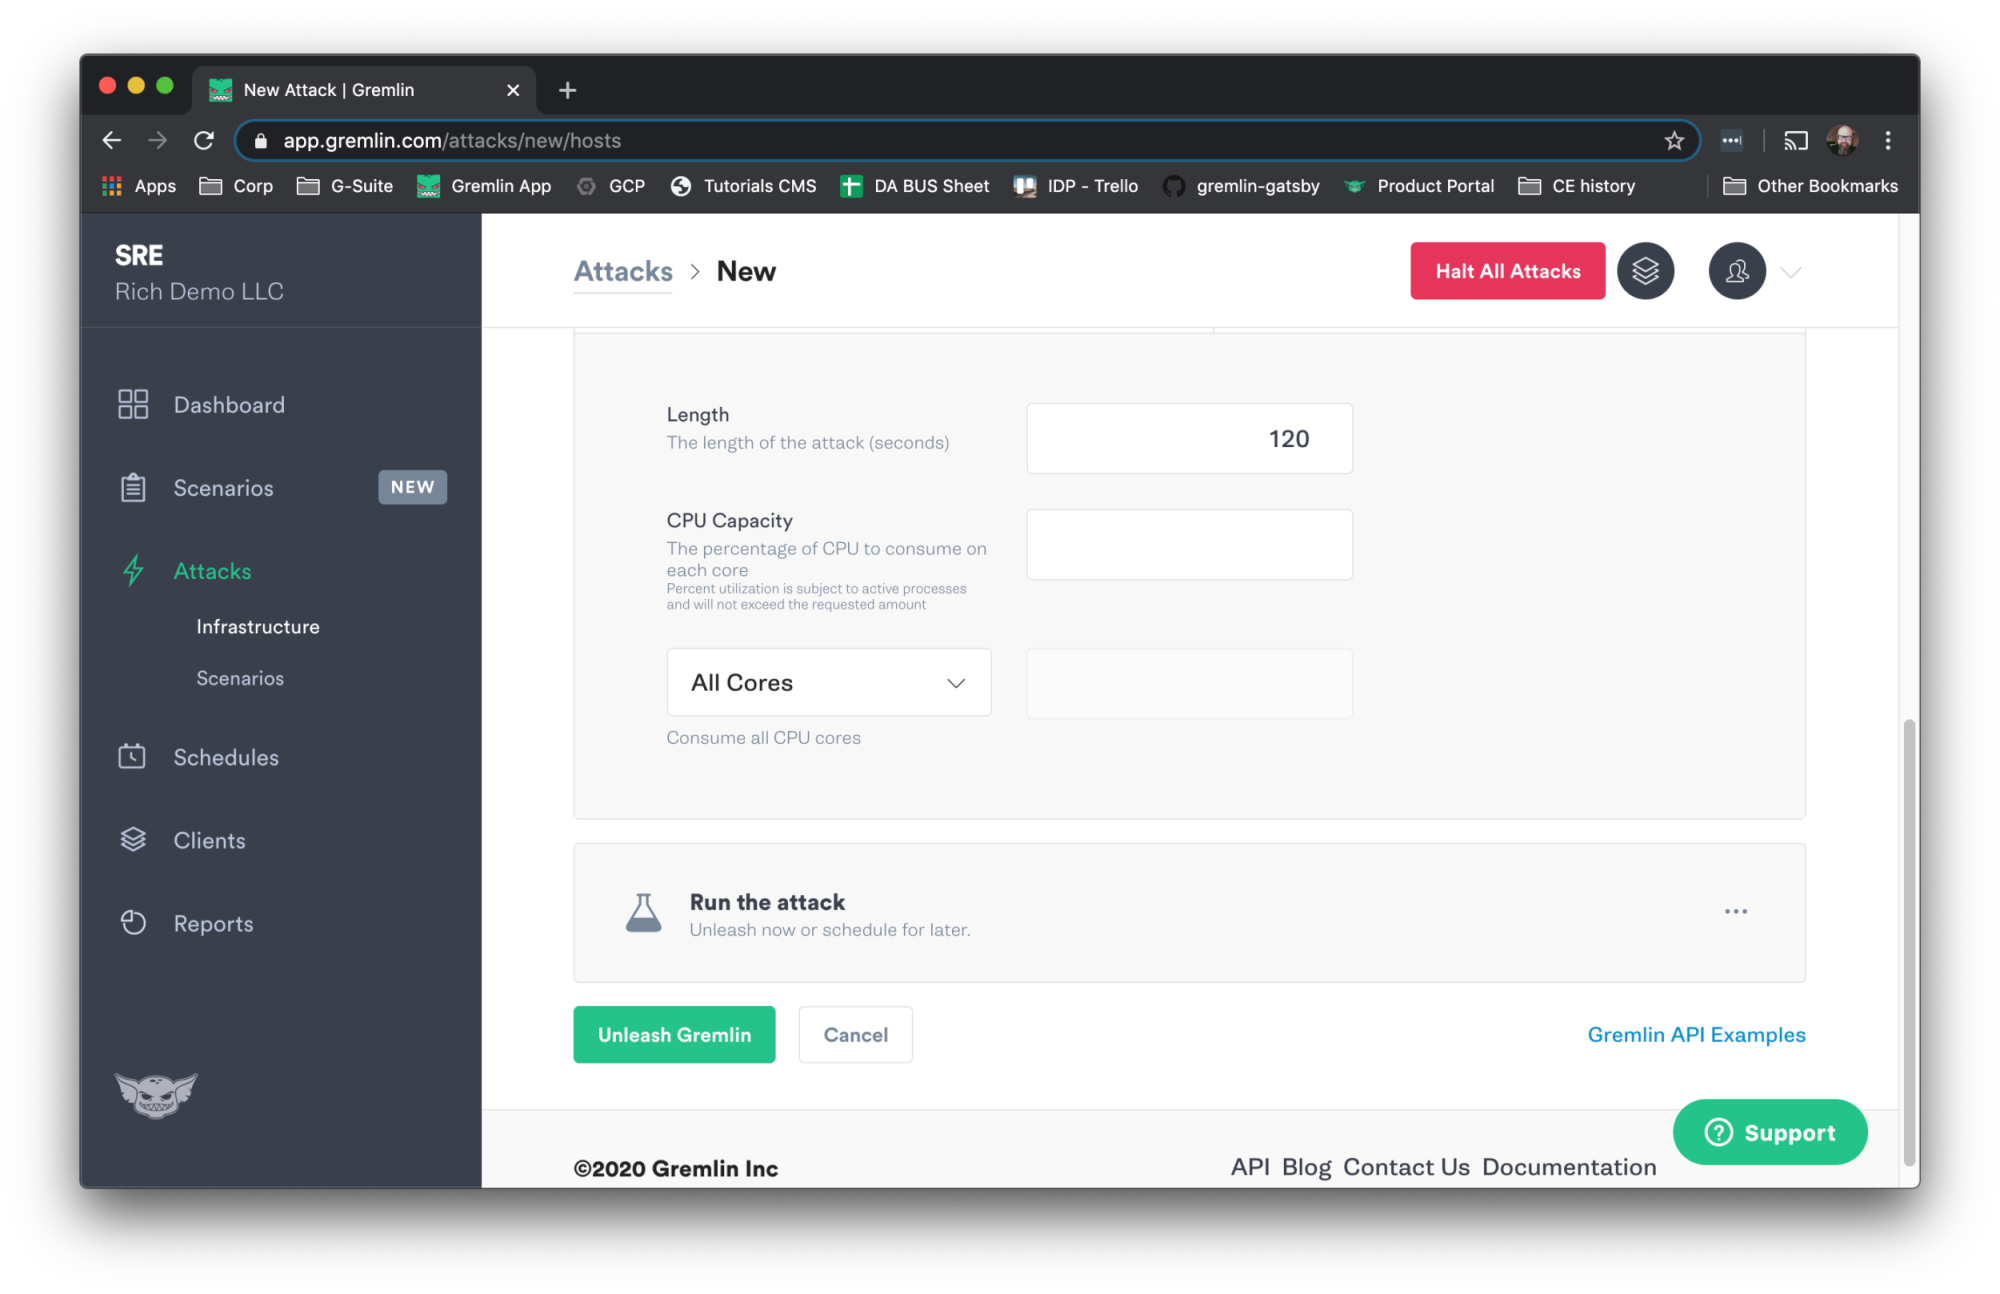Open Clients in the sidebar
The width and height of the screenshot is (2000, 1294).
(x=209, y=840)
